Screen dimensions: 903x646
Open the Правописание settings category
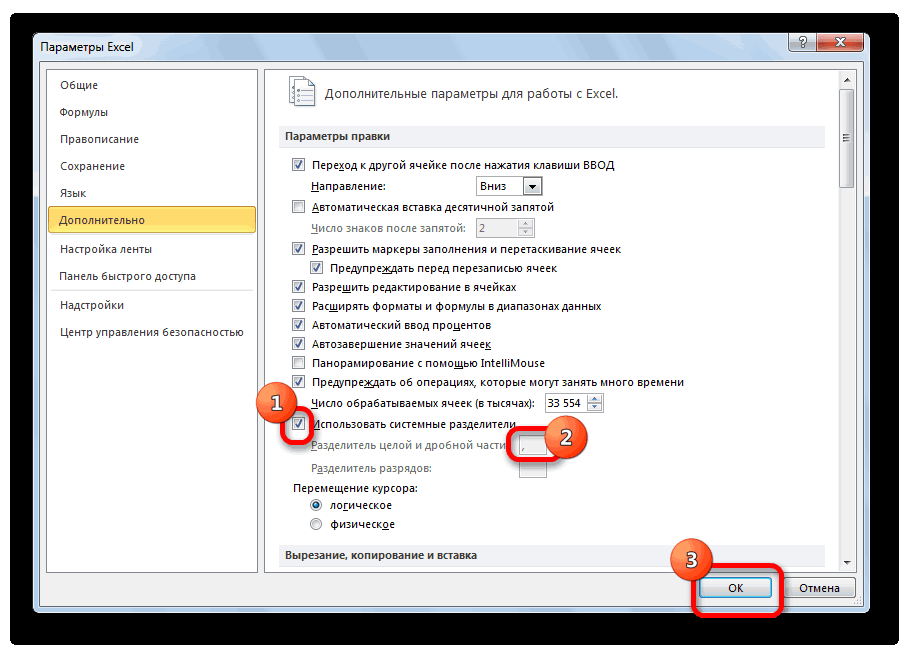pos(99,139)
